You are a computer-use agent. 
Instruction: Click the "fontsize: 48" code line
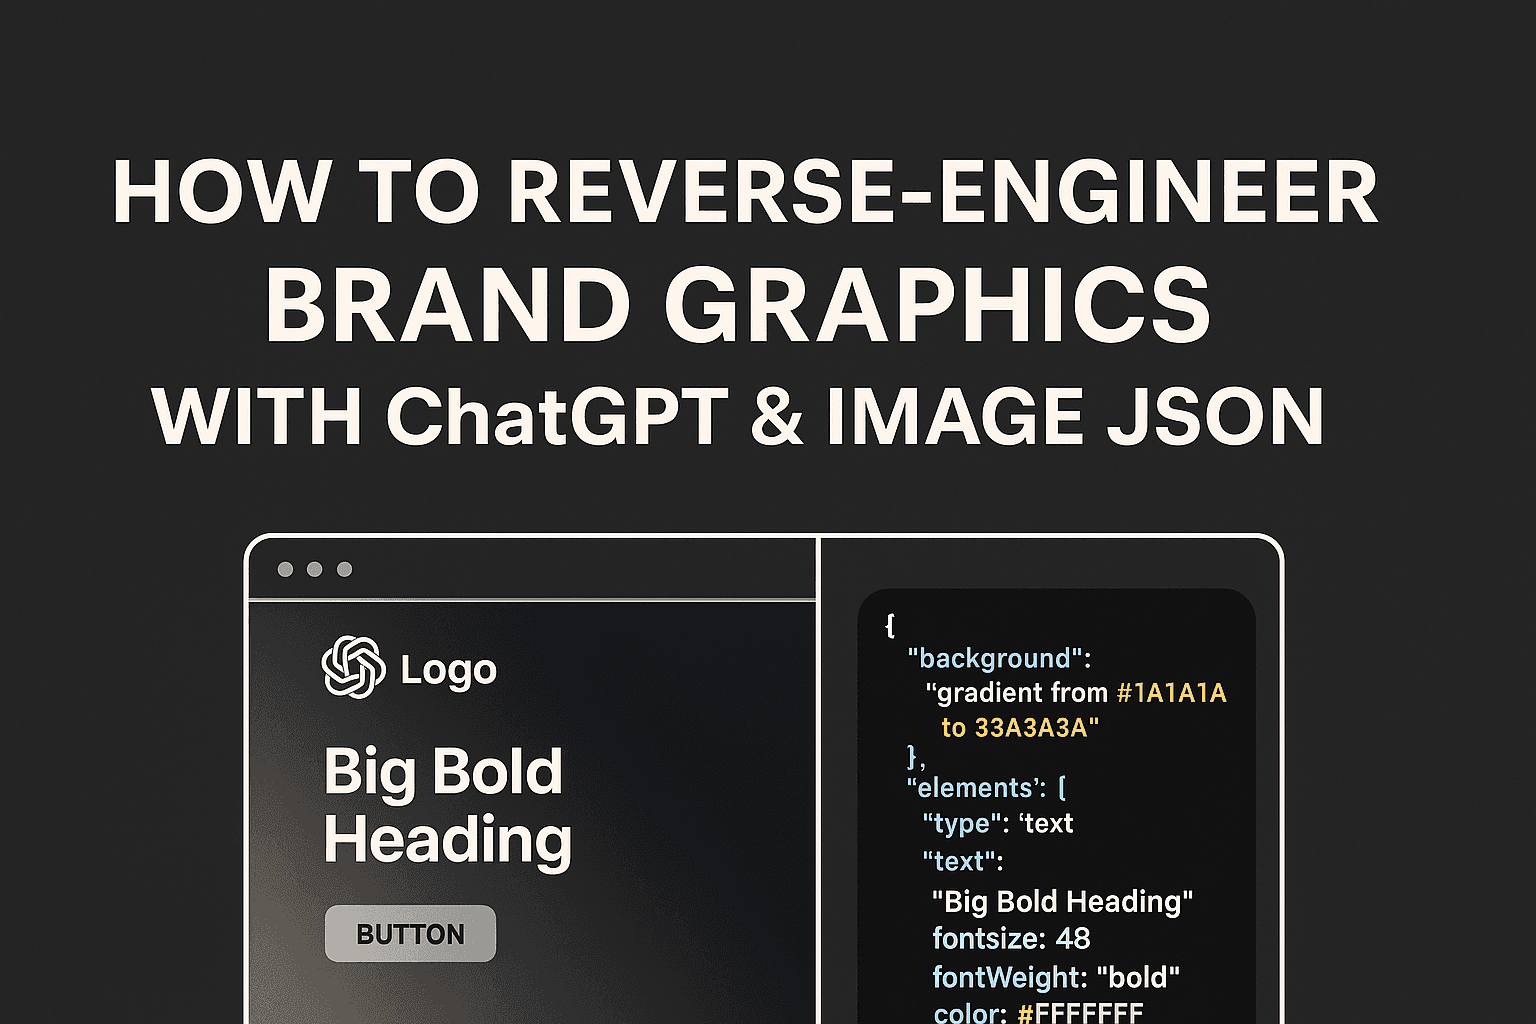click(x=1011, y=938)
